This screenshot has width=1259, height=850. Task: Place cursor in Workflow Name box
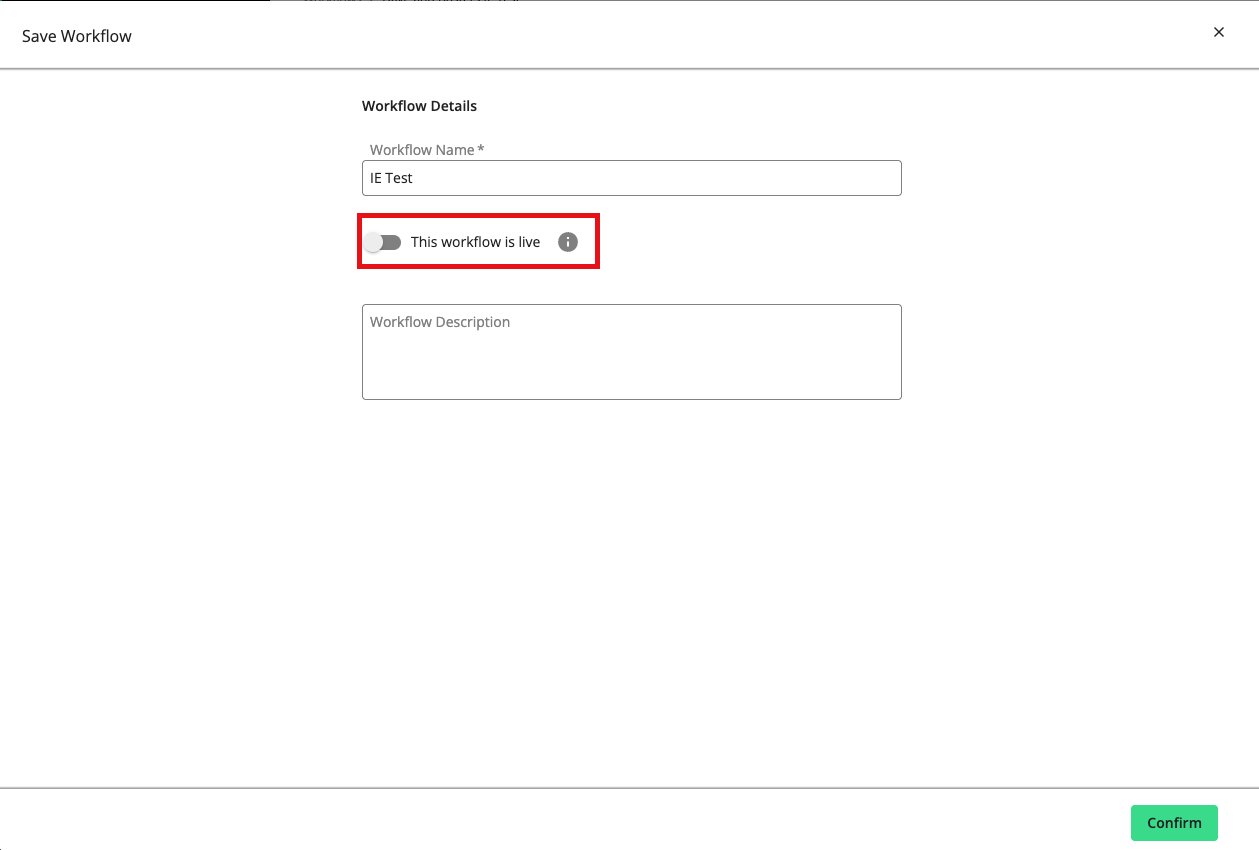point(631,177)
